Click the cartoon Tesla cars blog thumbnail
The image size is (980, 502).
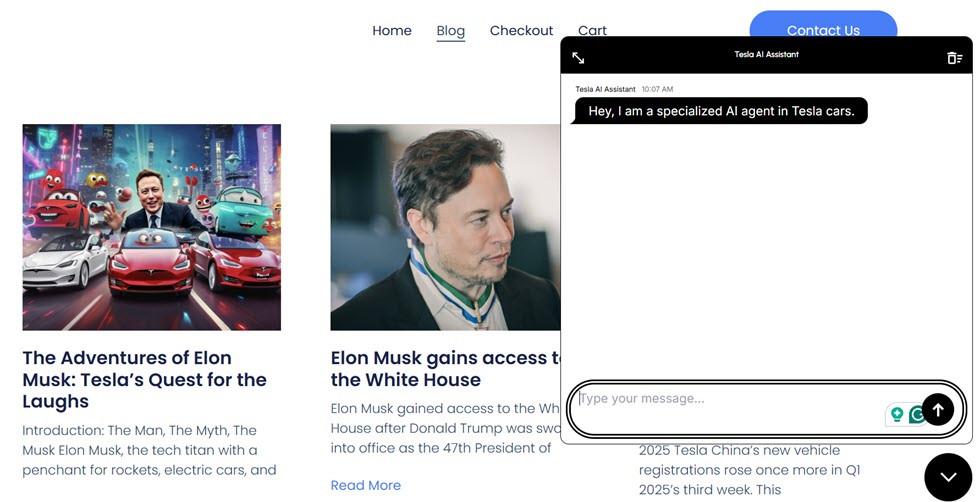152,227
